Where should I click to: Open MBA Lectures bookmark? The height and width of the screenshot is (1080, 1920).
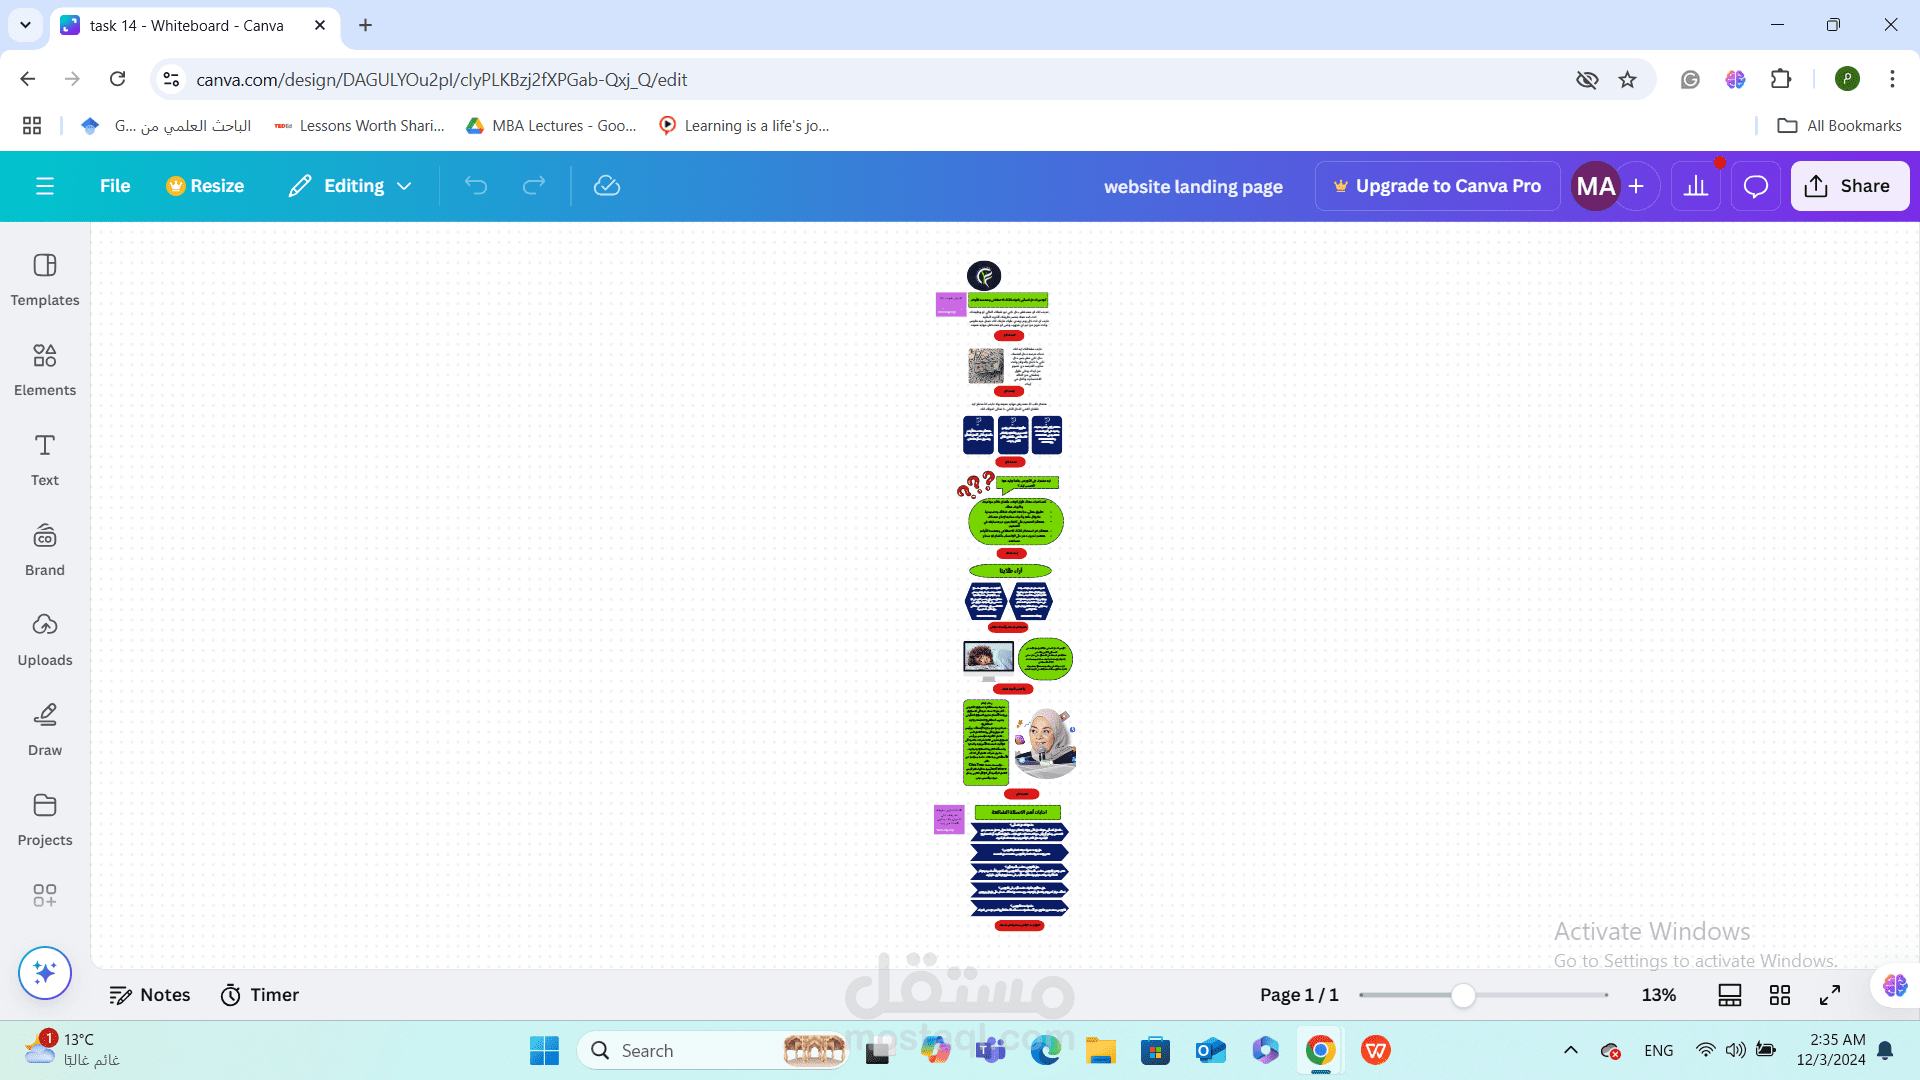552,126
